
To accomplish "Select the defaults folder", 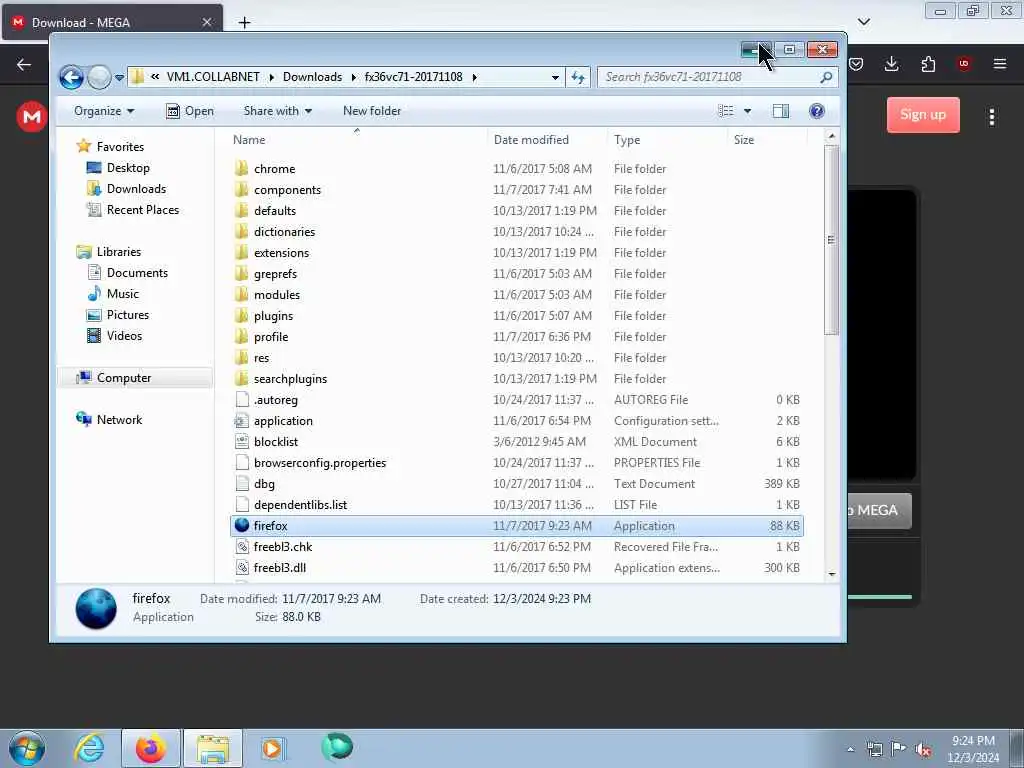I will pos(275,210).
